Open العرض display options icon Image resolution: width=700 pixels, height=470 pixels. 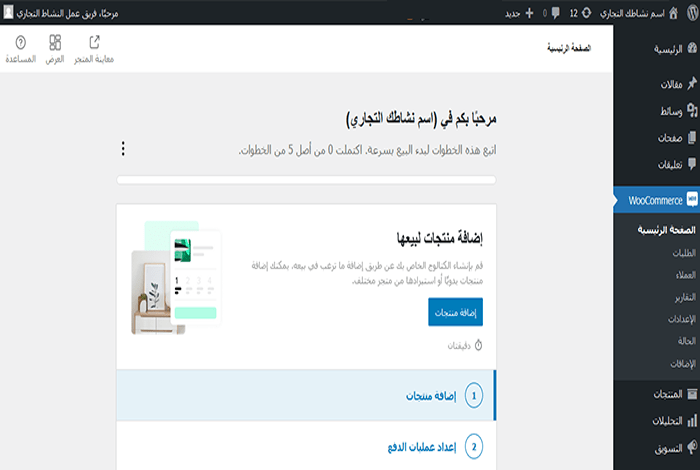click(x=55, y=42)
